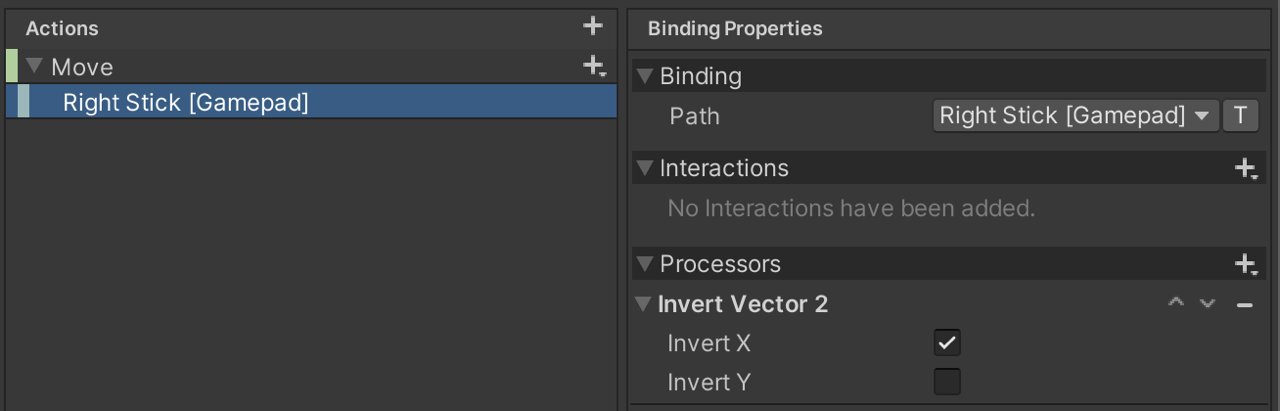The height and width of the screenshot is (411, 1280).
Task: Collapse the Processors section foldout
Action: [645, 264]
